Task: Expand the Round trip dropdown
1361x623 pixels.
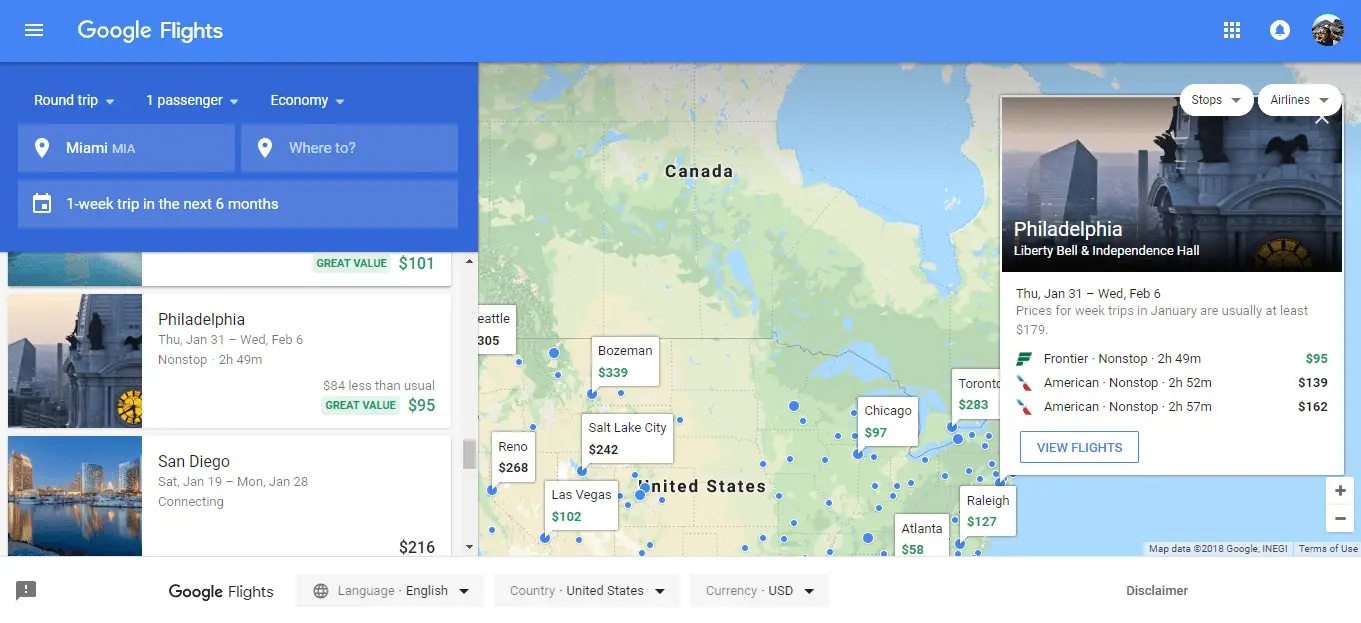Action: (74, 101)
